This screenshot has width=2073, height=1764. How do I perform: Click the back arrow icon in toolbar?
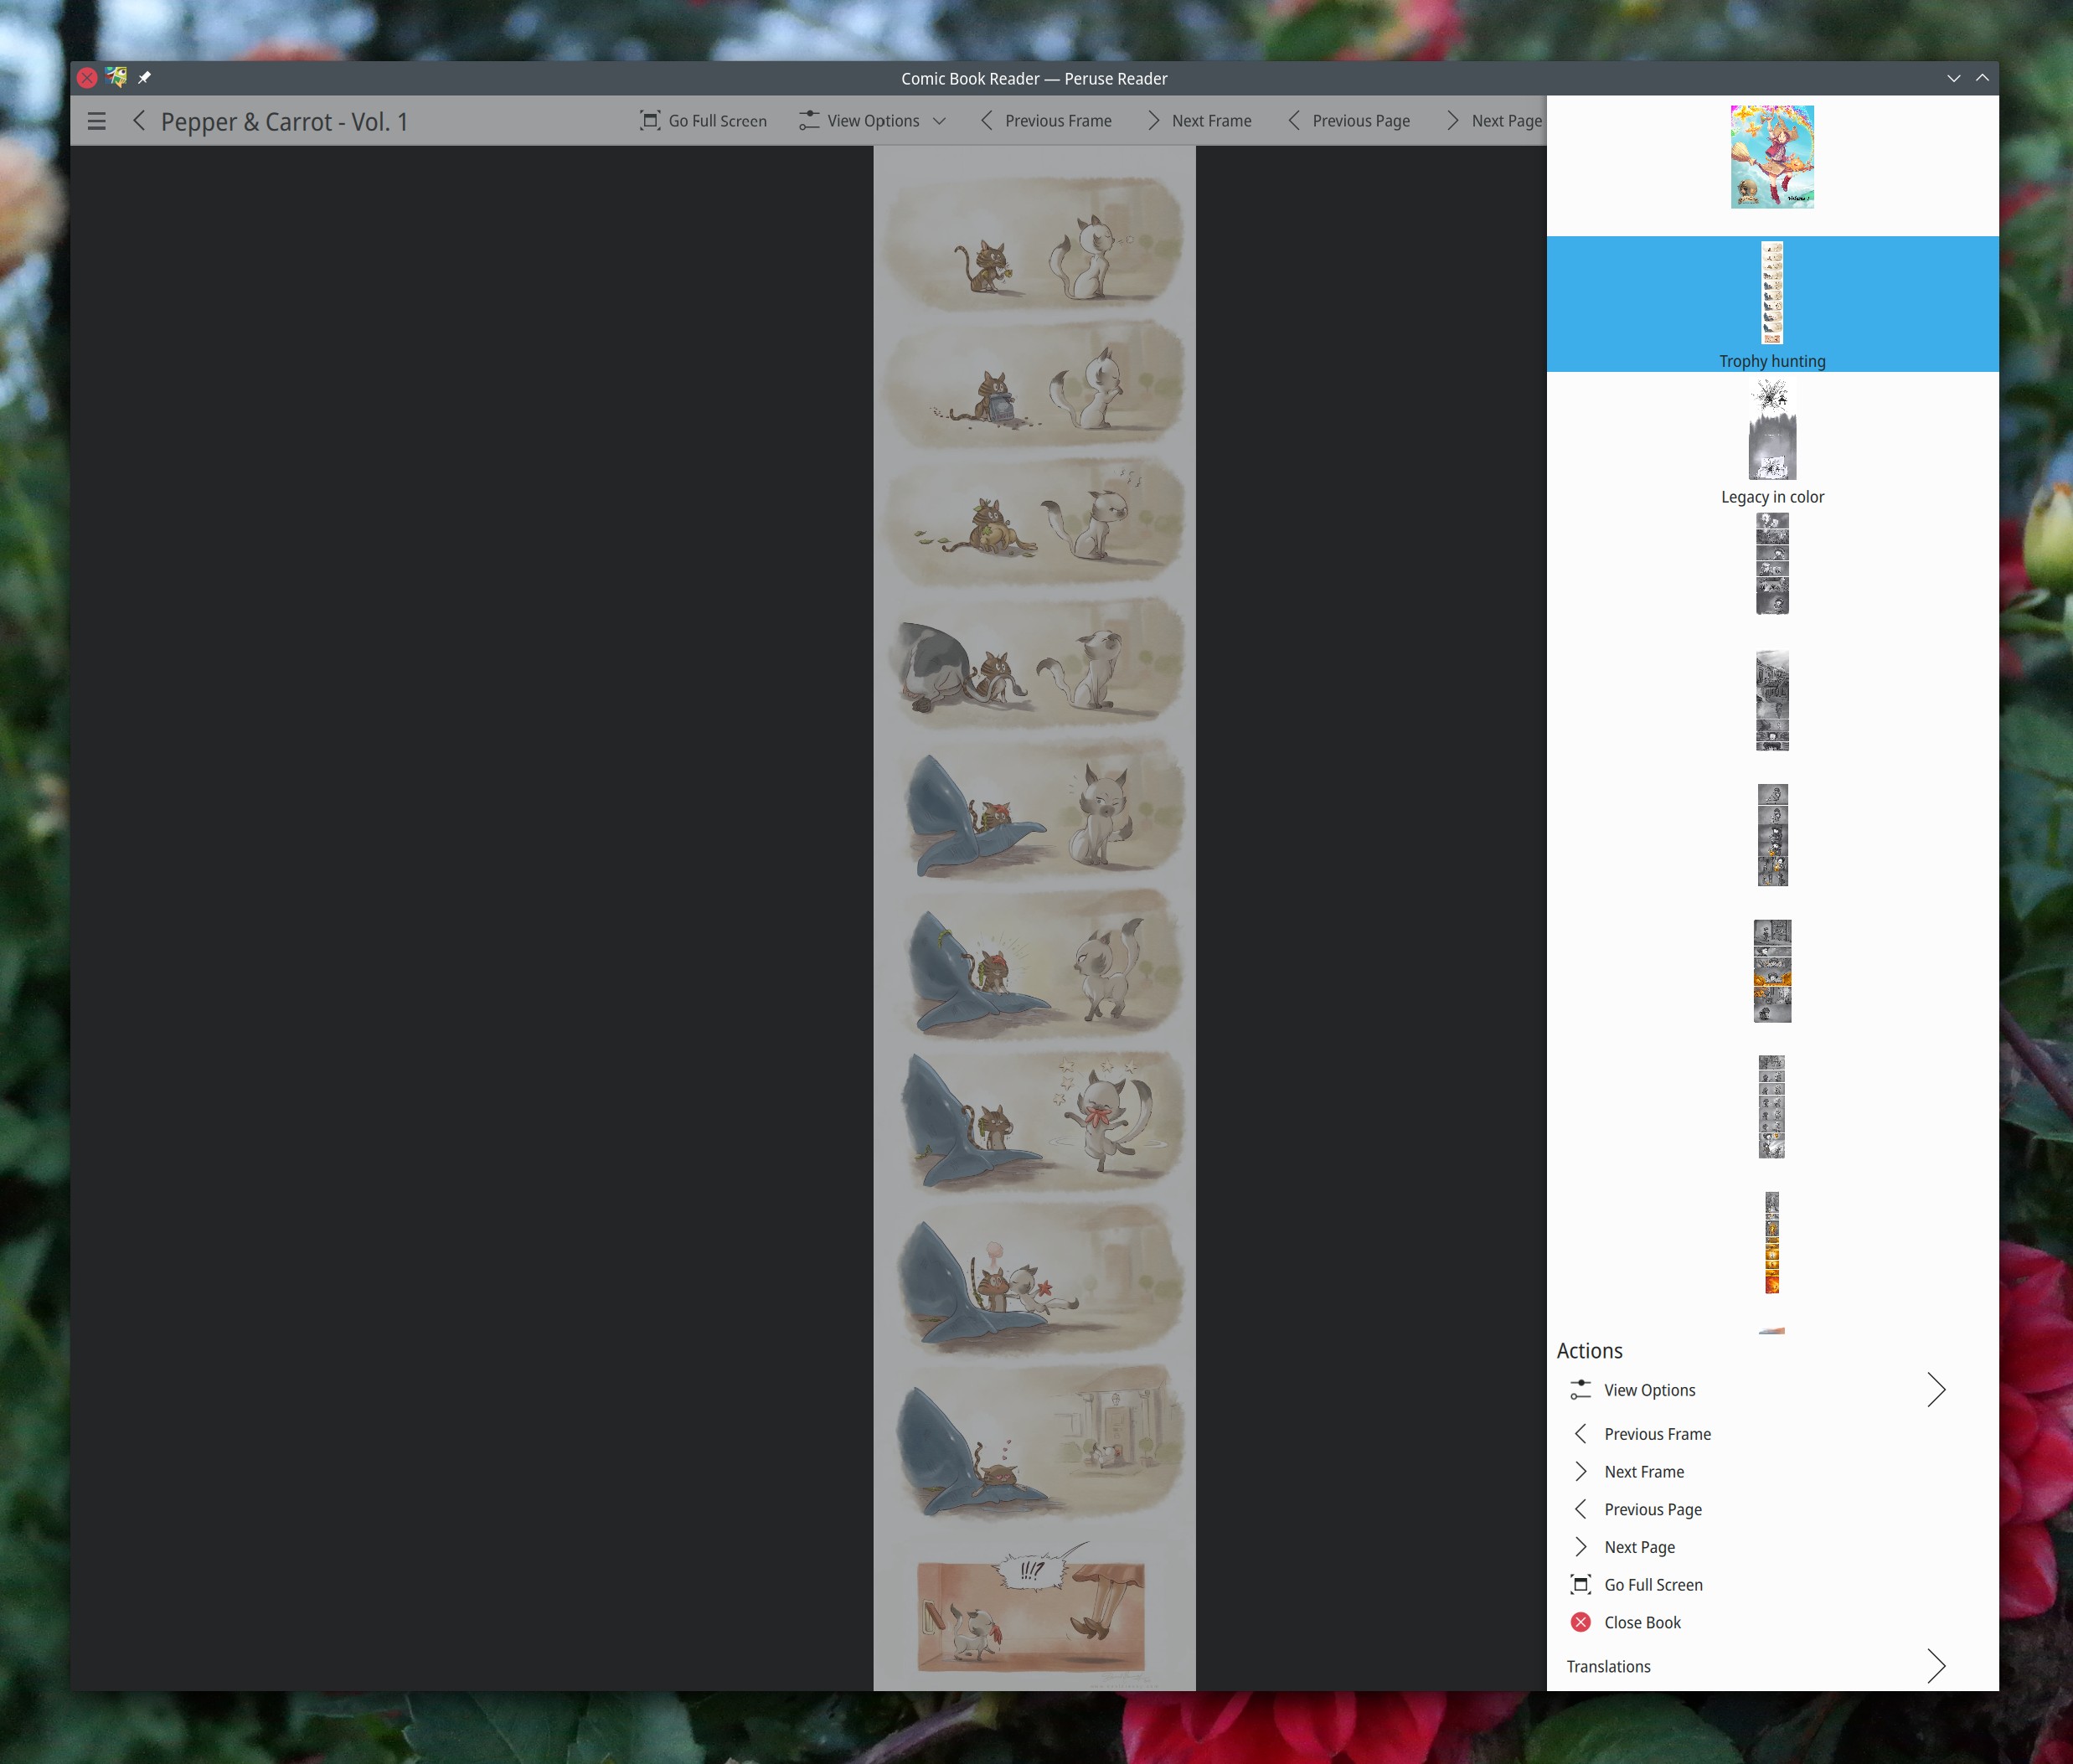(138, 121)
